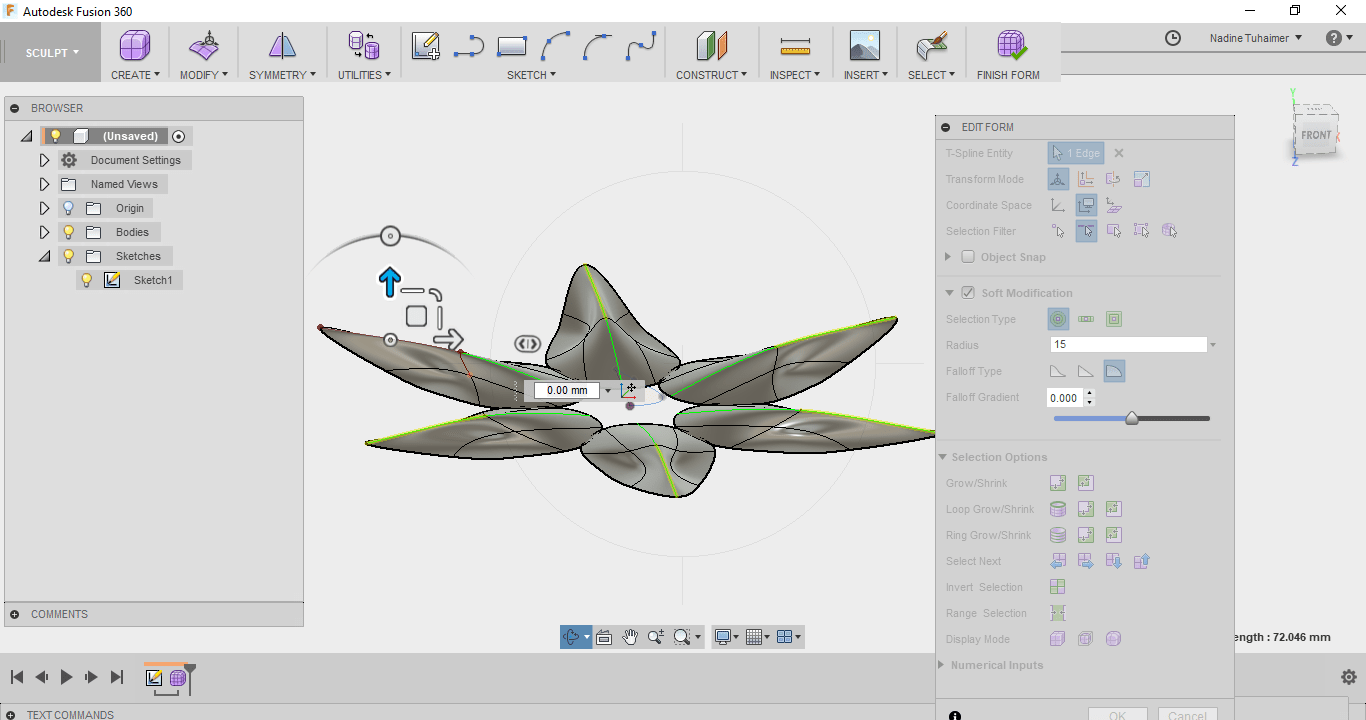Screen dimensions: 1366x720
Task: Click the Look At camera icon
Action: [x=603, y=637]
